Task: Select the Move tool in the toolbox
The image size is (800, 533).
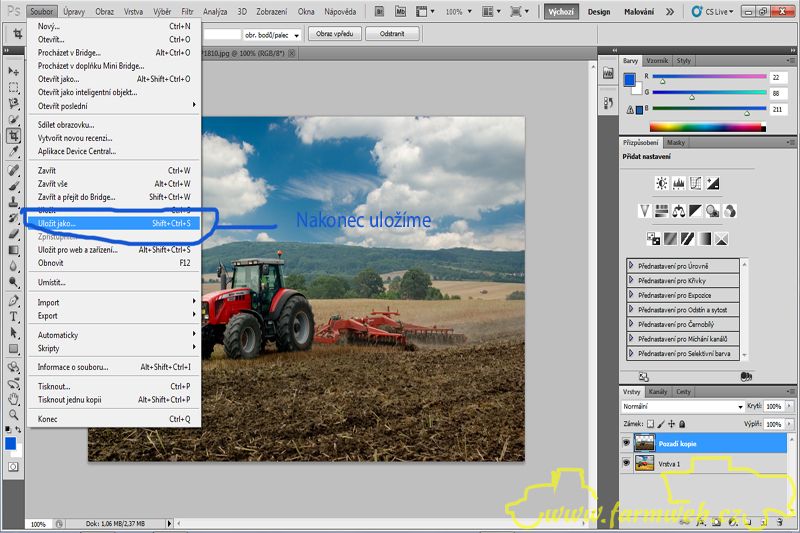Action: coord(14,71)
